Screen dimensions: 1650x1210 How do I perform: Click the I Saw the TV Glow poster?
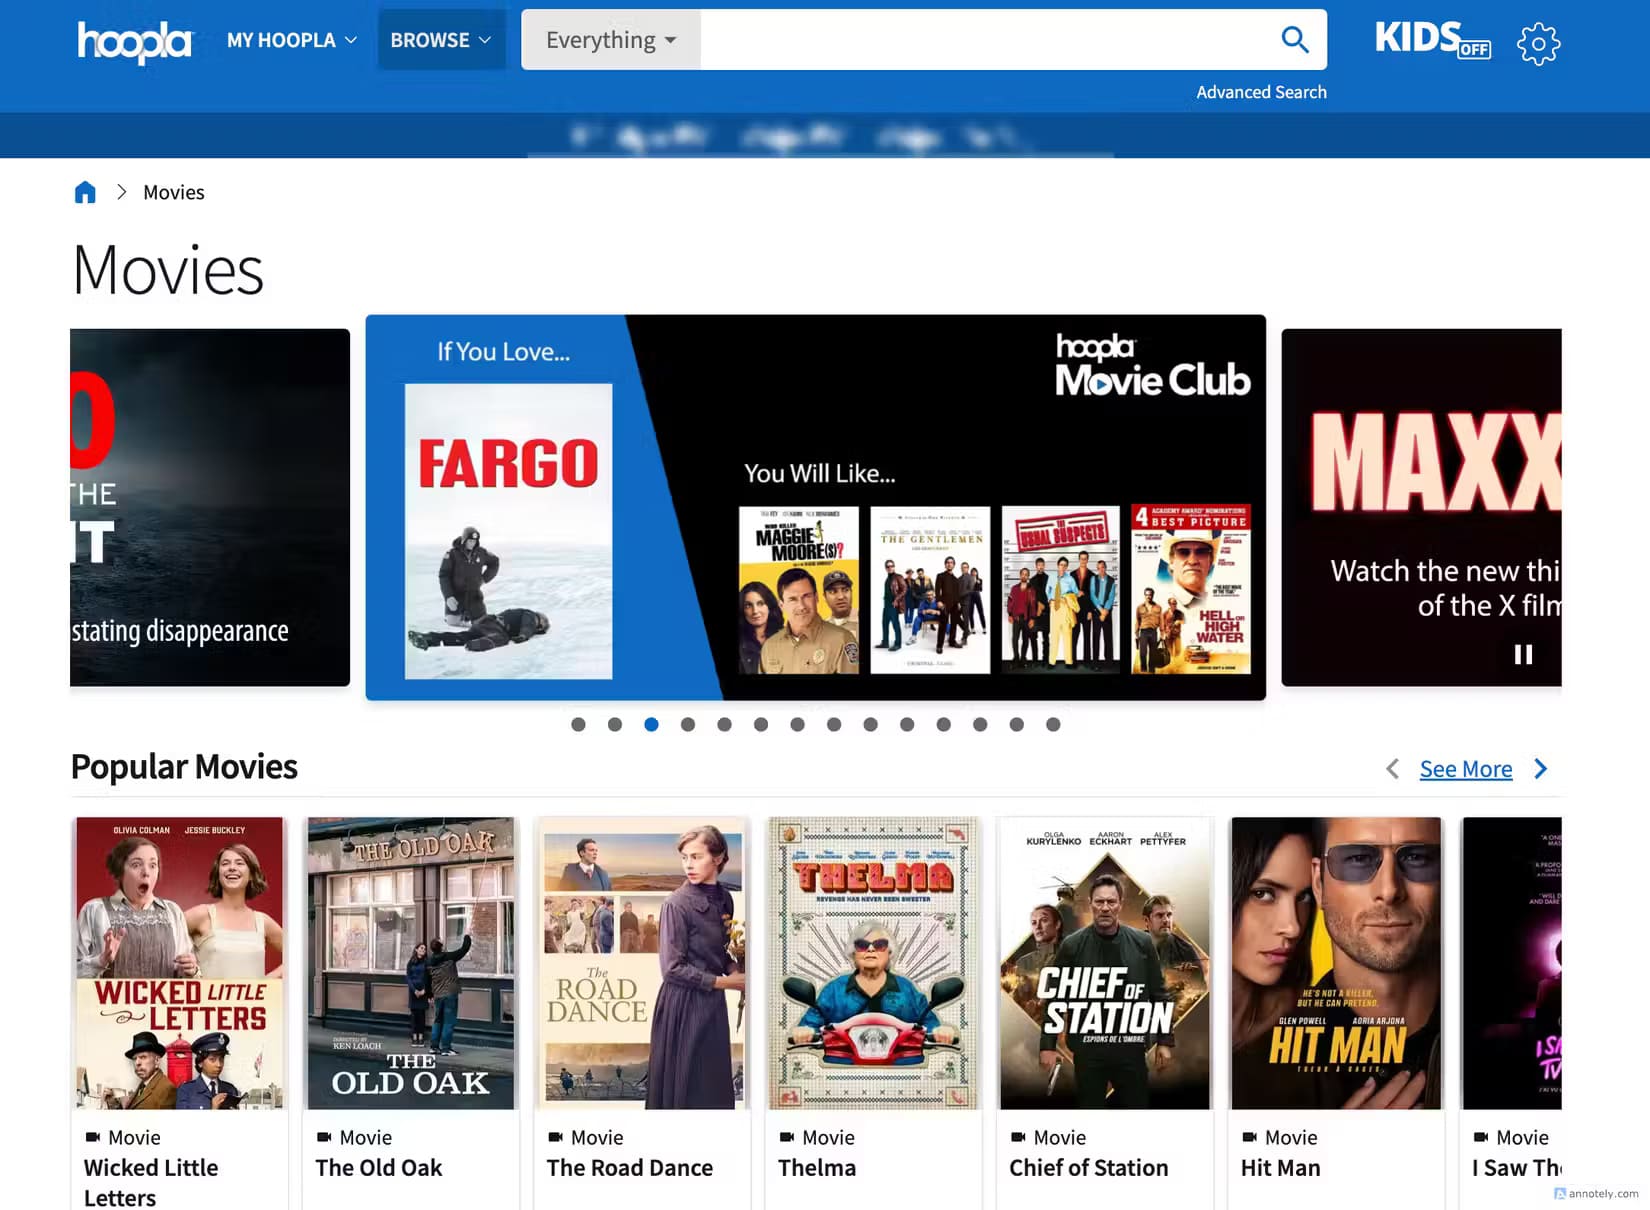coord(1512,963)
